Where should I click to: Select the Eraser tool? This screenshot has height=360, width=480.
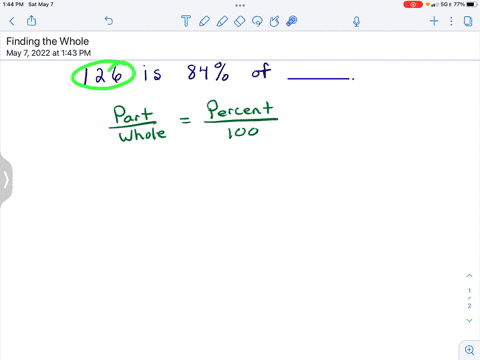240,21
